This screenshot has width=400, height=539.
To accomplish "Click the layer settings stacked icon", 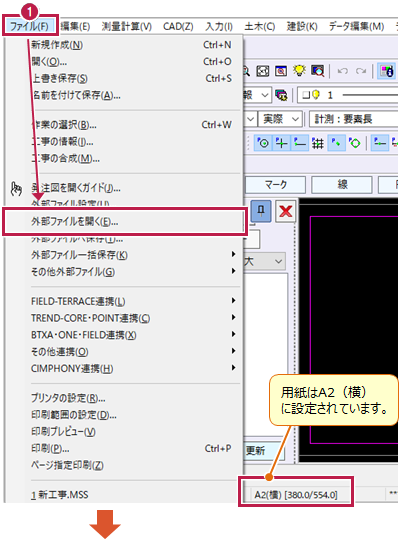I will (281, 95).
